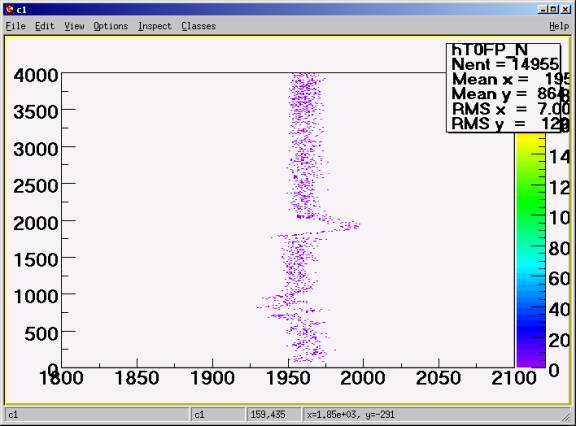This screenshot has height=426, width=576.
Task: Close the c1 canvas window
Action: pyautogui.click(x=566, y=10)
